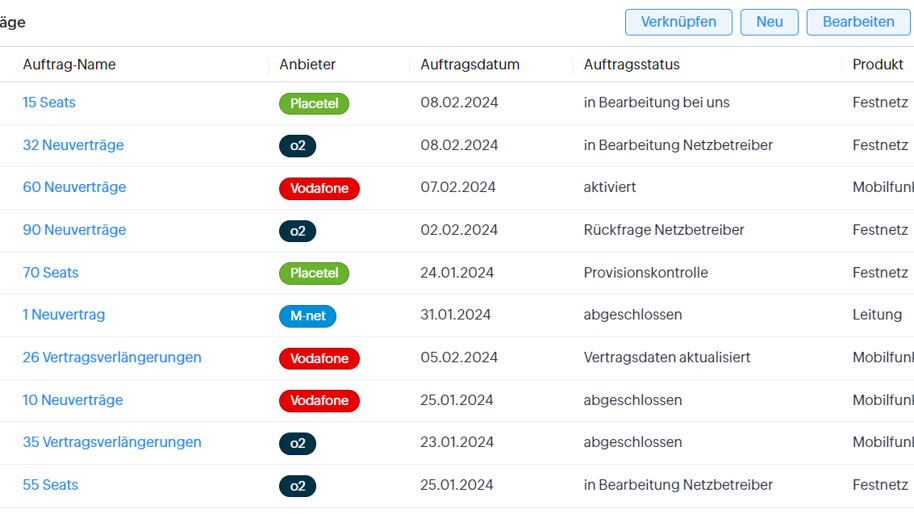914x514 pixels.
Task: Open 26 Vertragsverlängerungen order
Action: tap(112, 358)
